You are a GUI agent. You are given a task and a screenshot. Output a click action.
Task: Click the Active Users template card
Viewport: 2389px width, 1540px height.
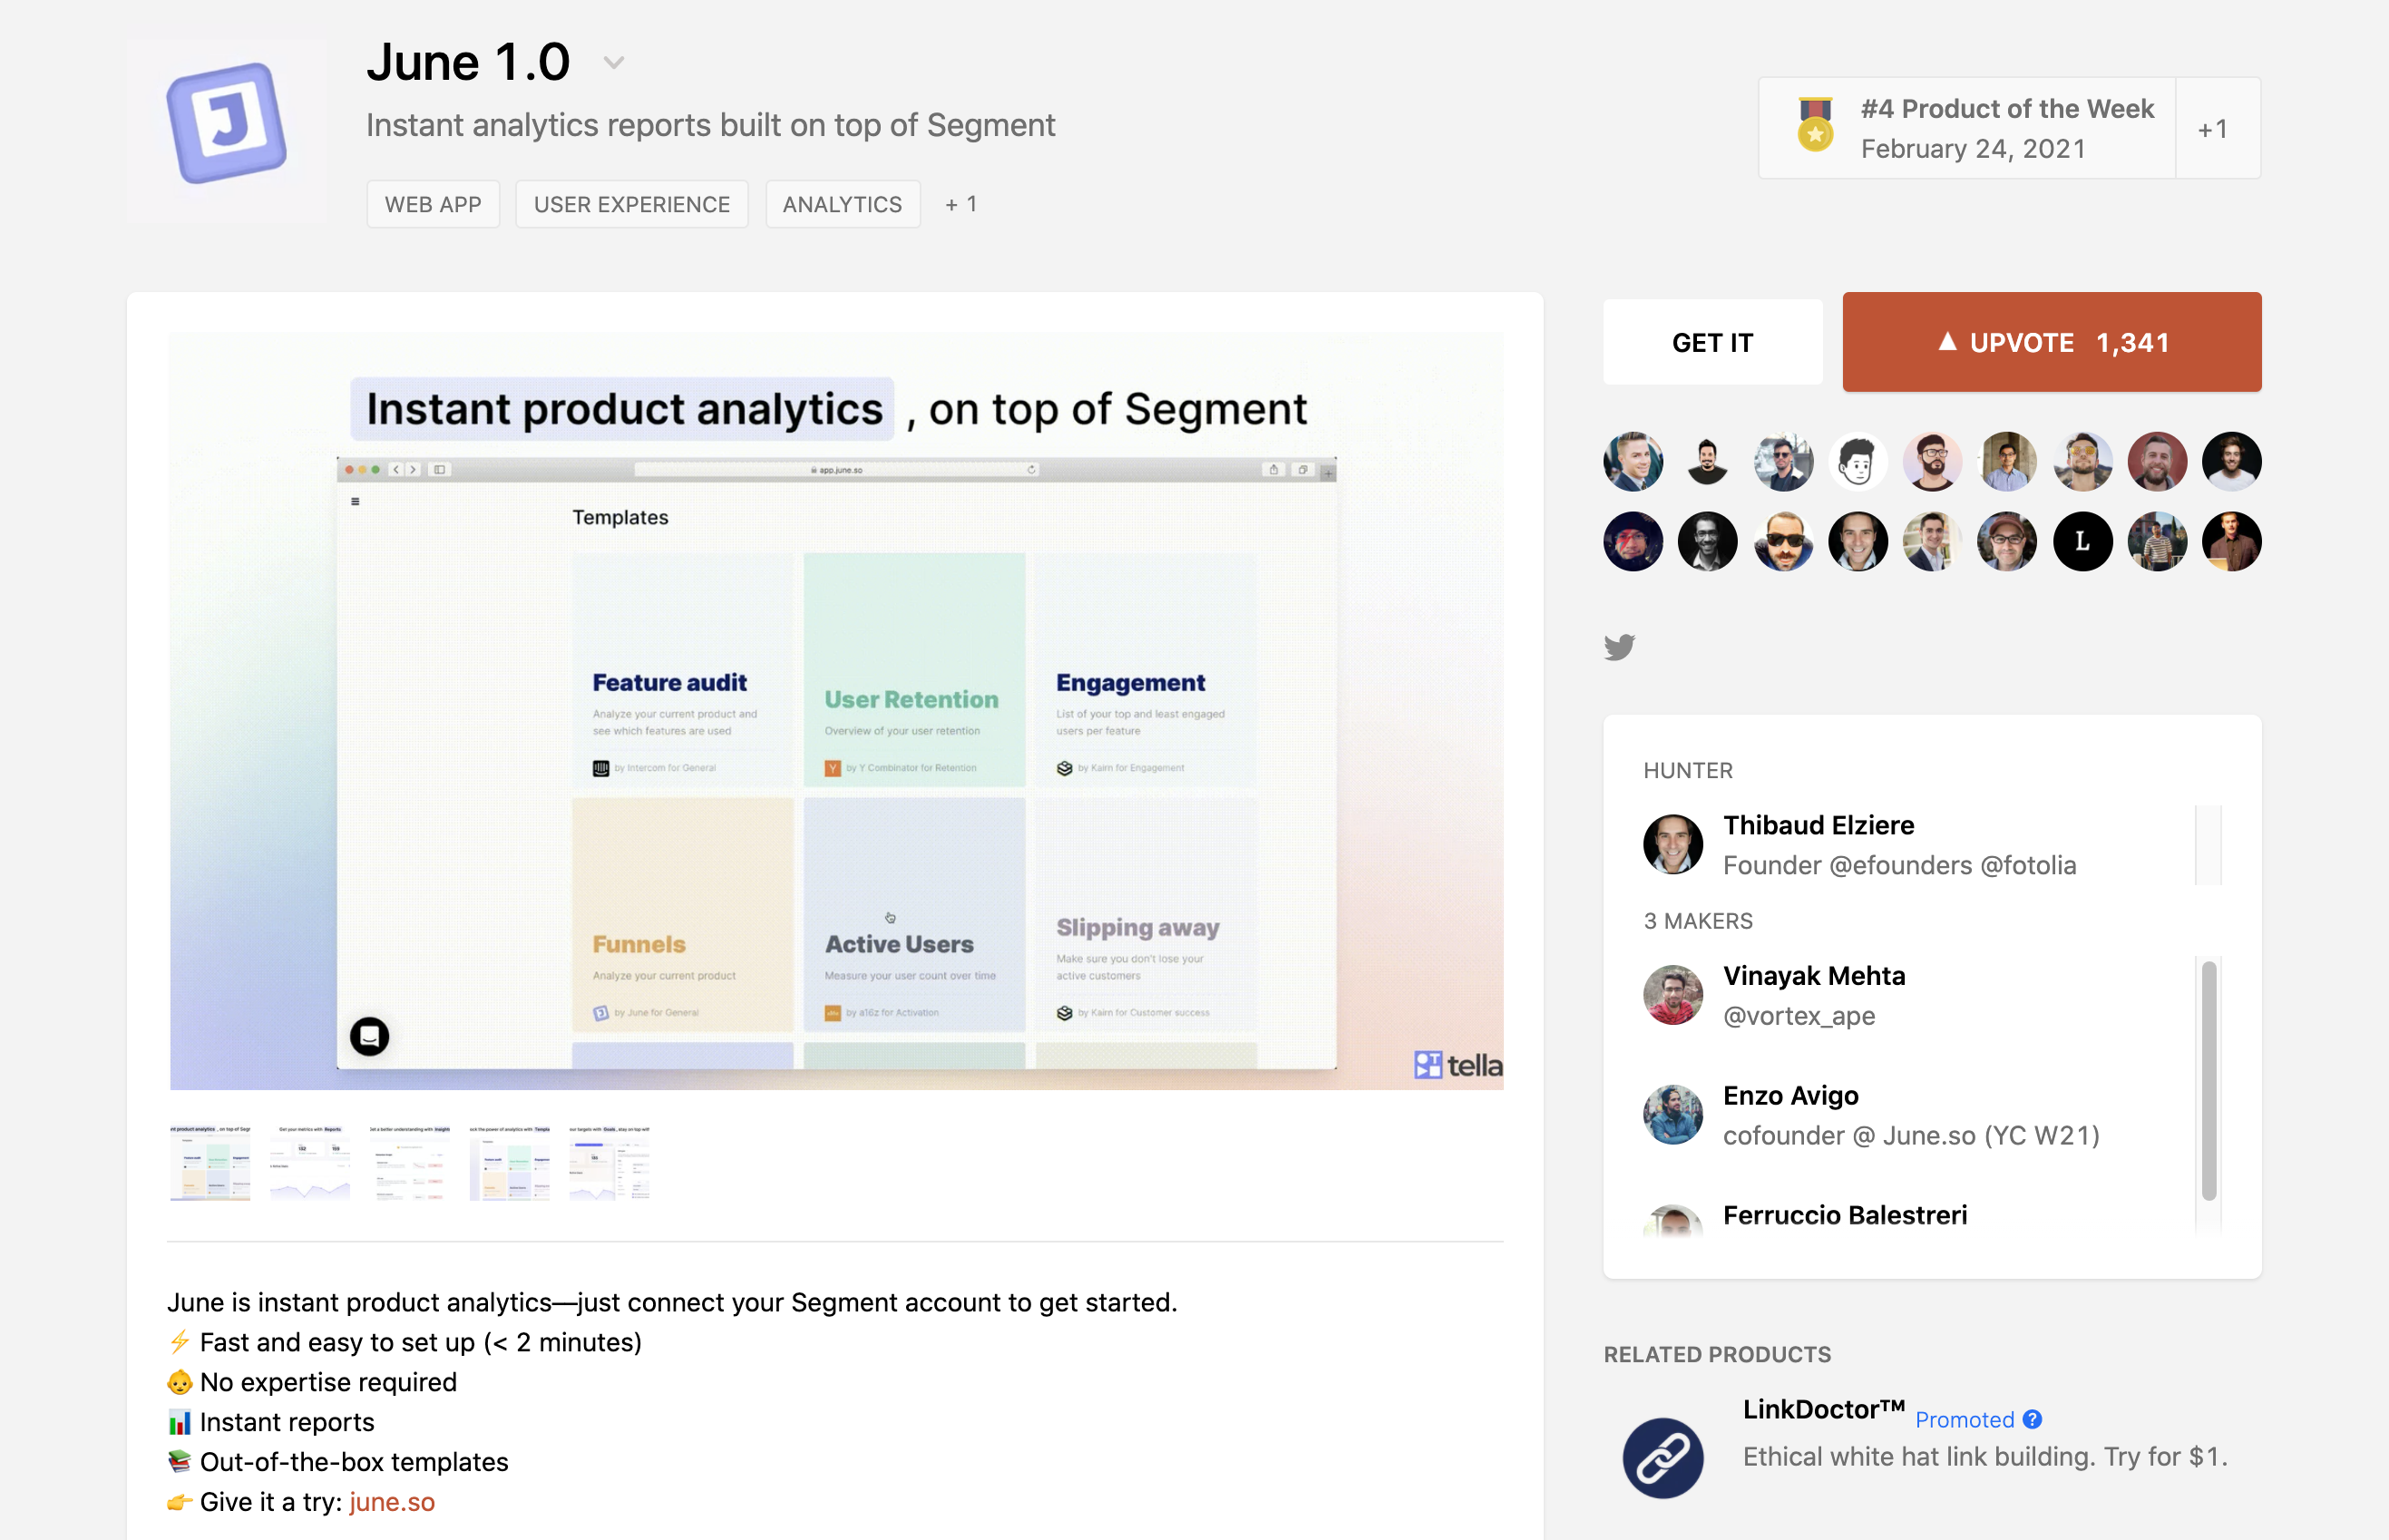coord(914,914)
